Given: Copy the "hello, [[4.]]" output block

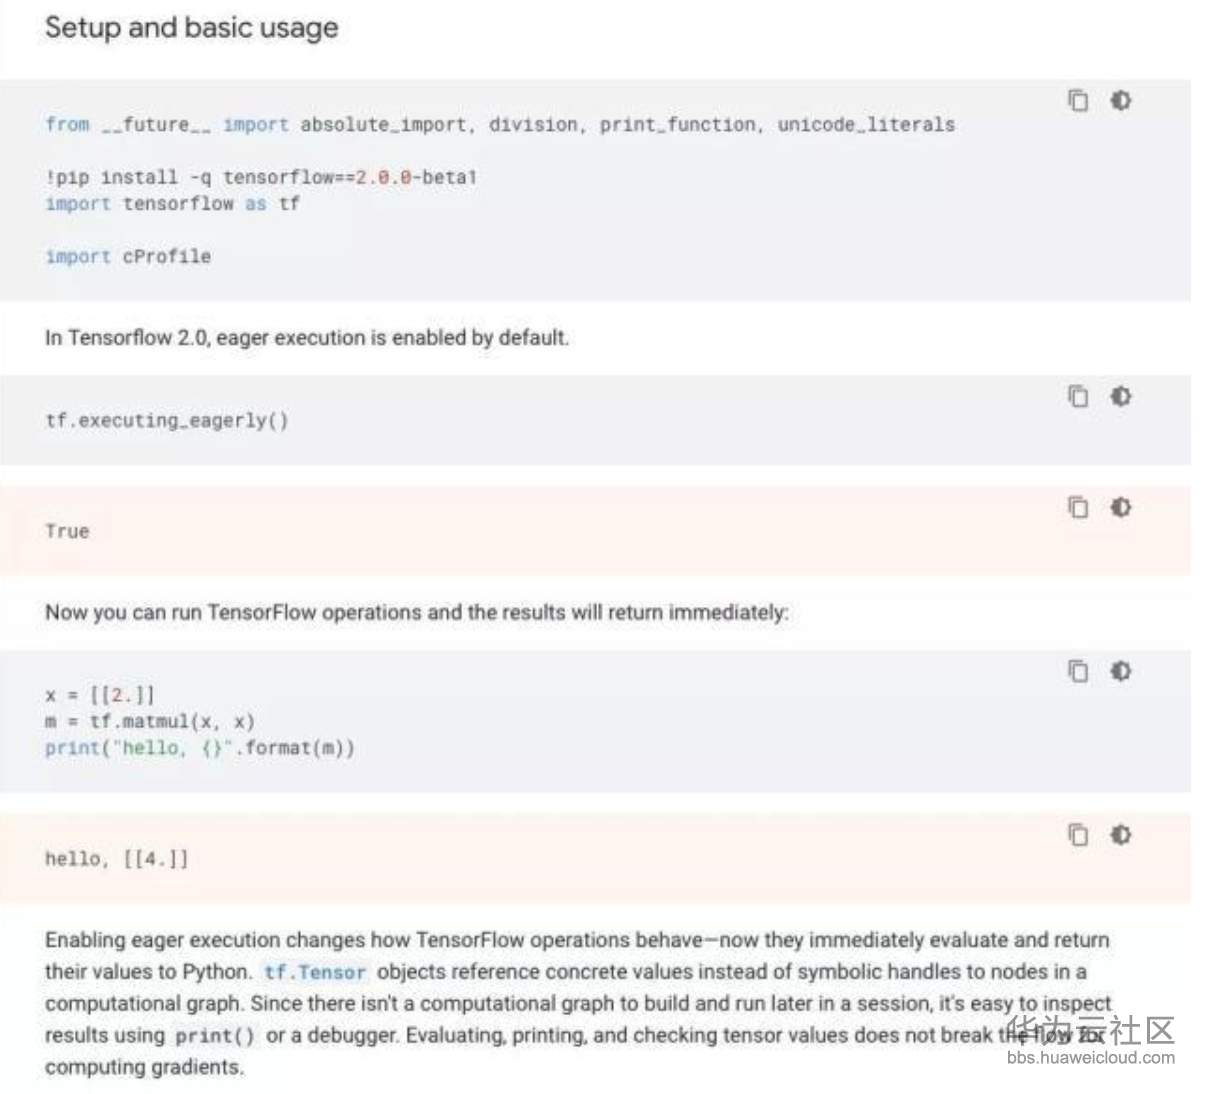Looking at the screenshot, I should click(x=1078, y=835).
